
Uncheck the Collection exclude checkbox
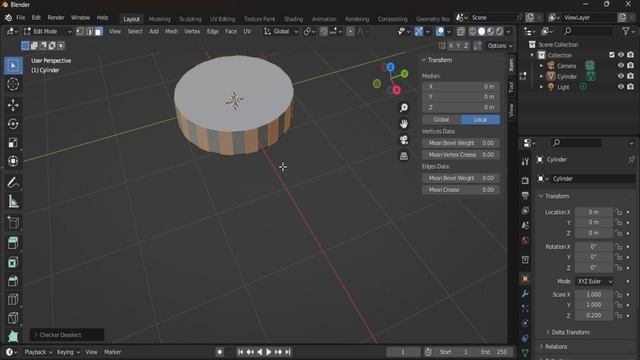pos(611,55)
